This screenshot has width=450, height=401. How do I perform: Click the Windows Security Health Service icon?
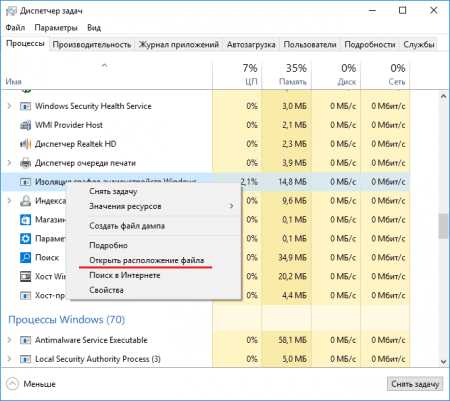(x=25, y=106)
